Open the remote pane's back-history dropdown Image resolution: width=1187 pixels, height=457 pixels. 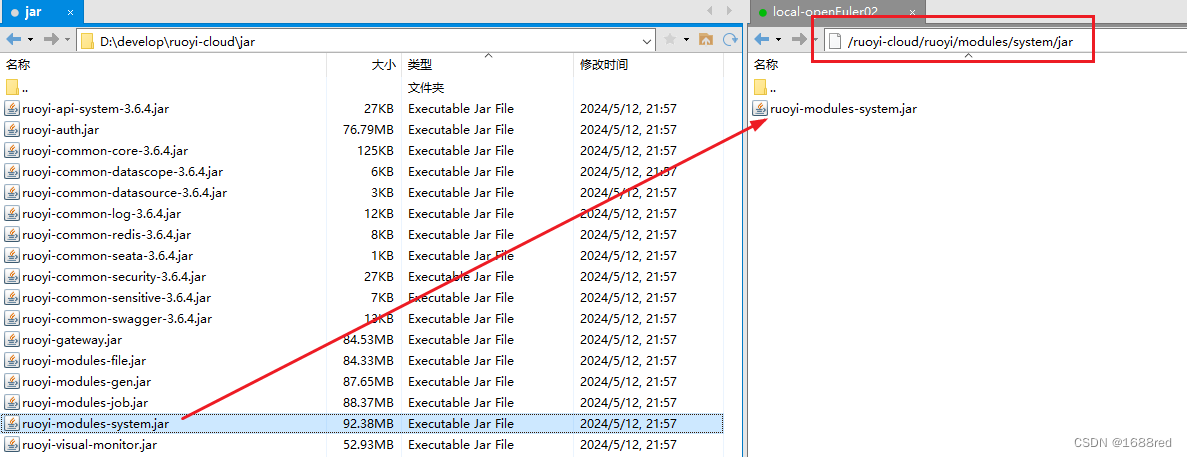pos(777,39)
